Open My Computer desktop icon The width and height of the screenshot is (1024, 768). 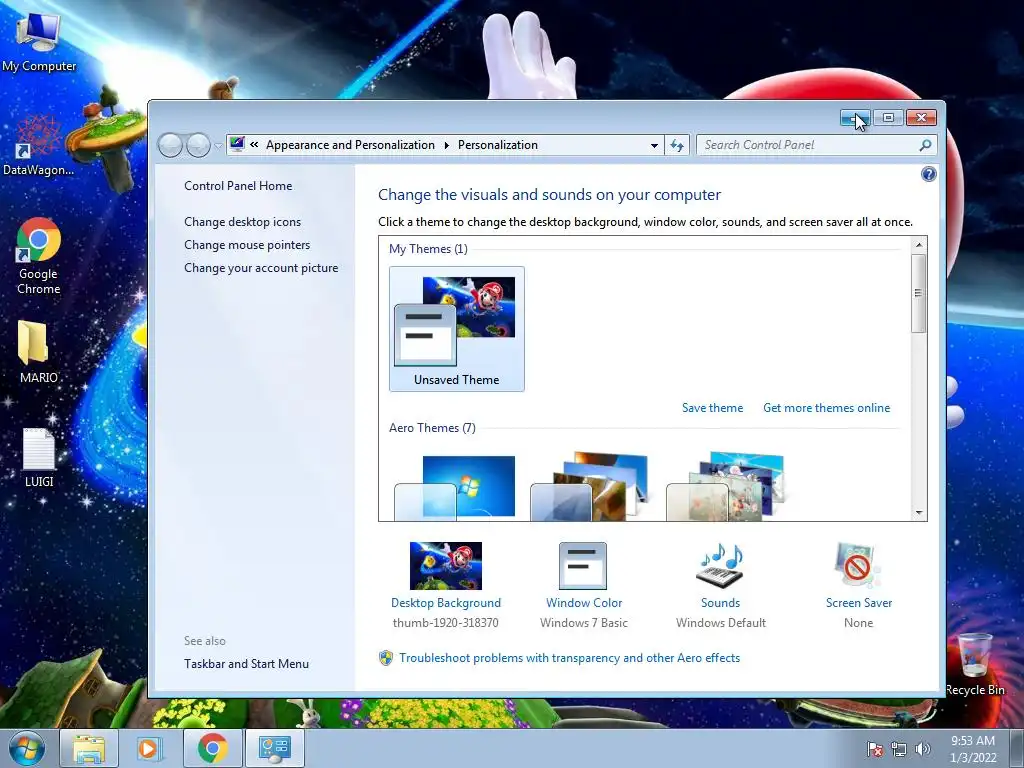point(39,40)
